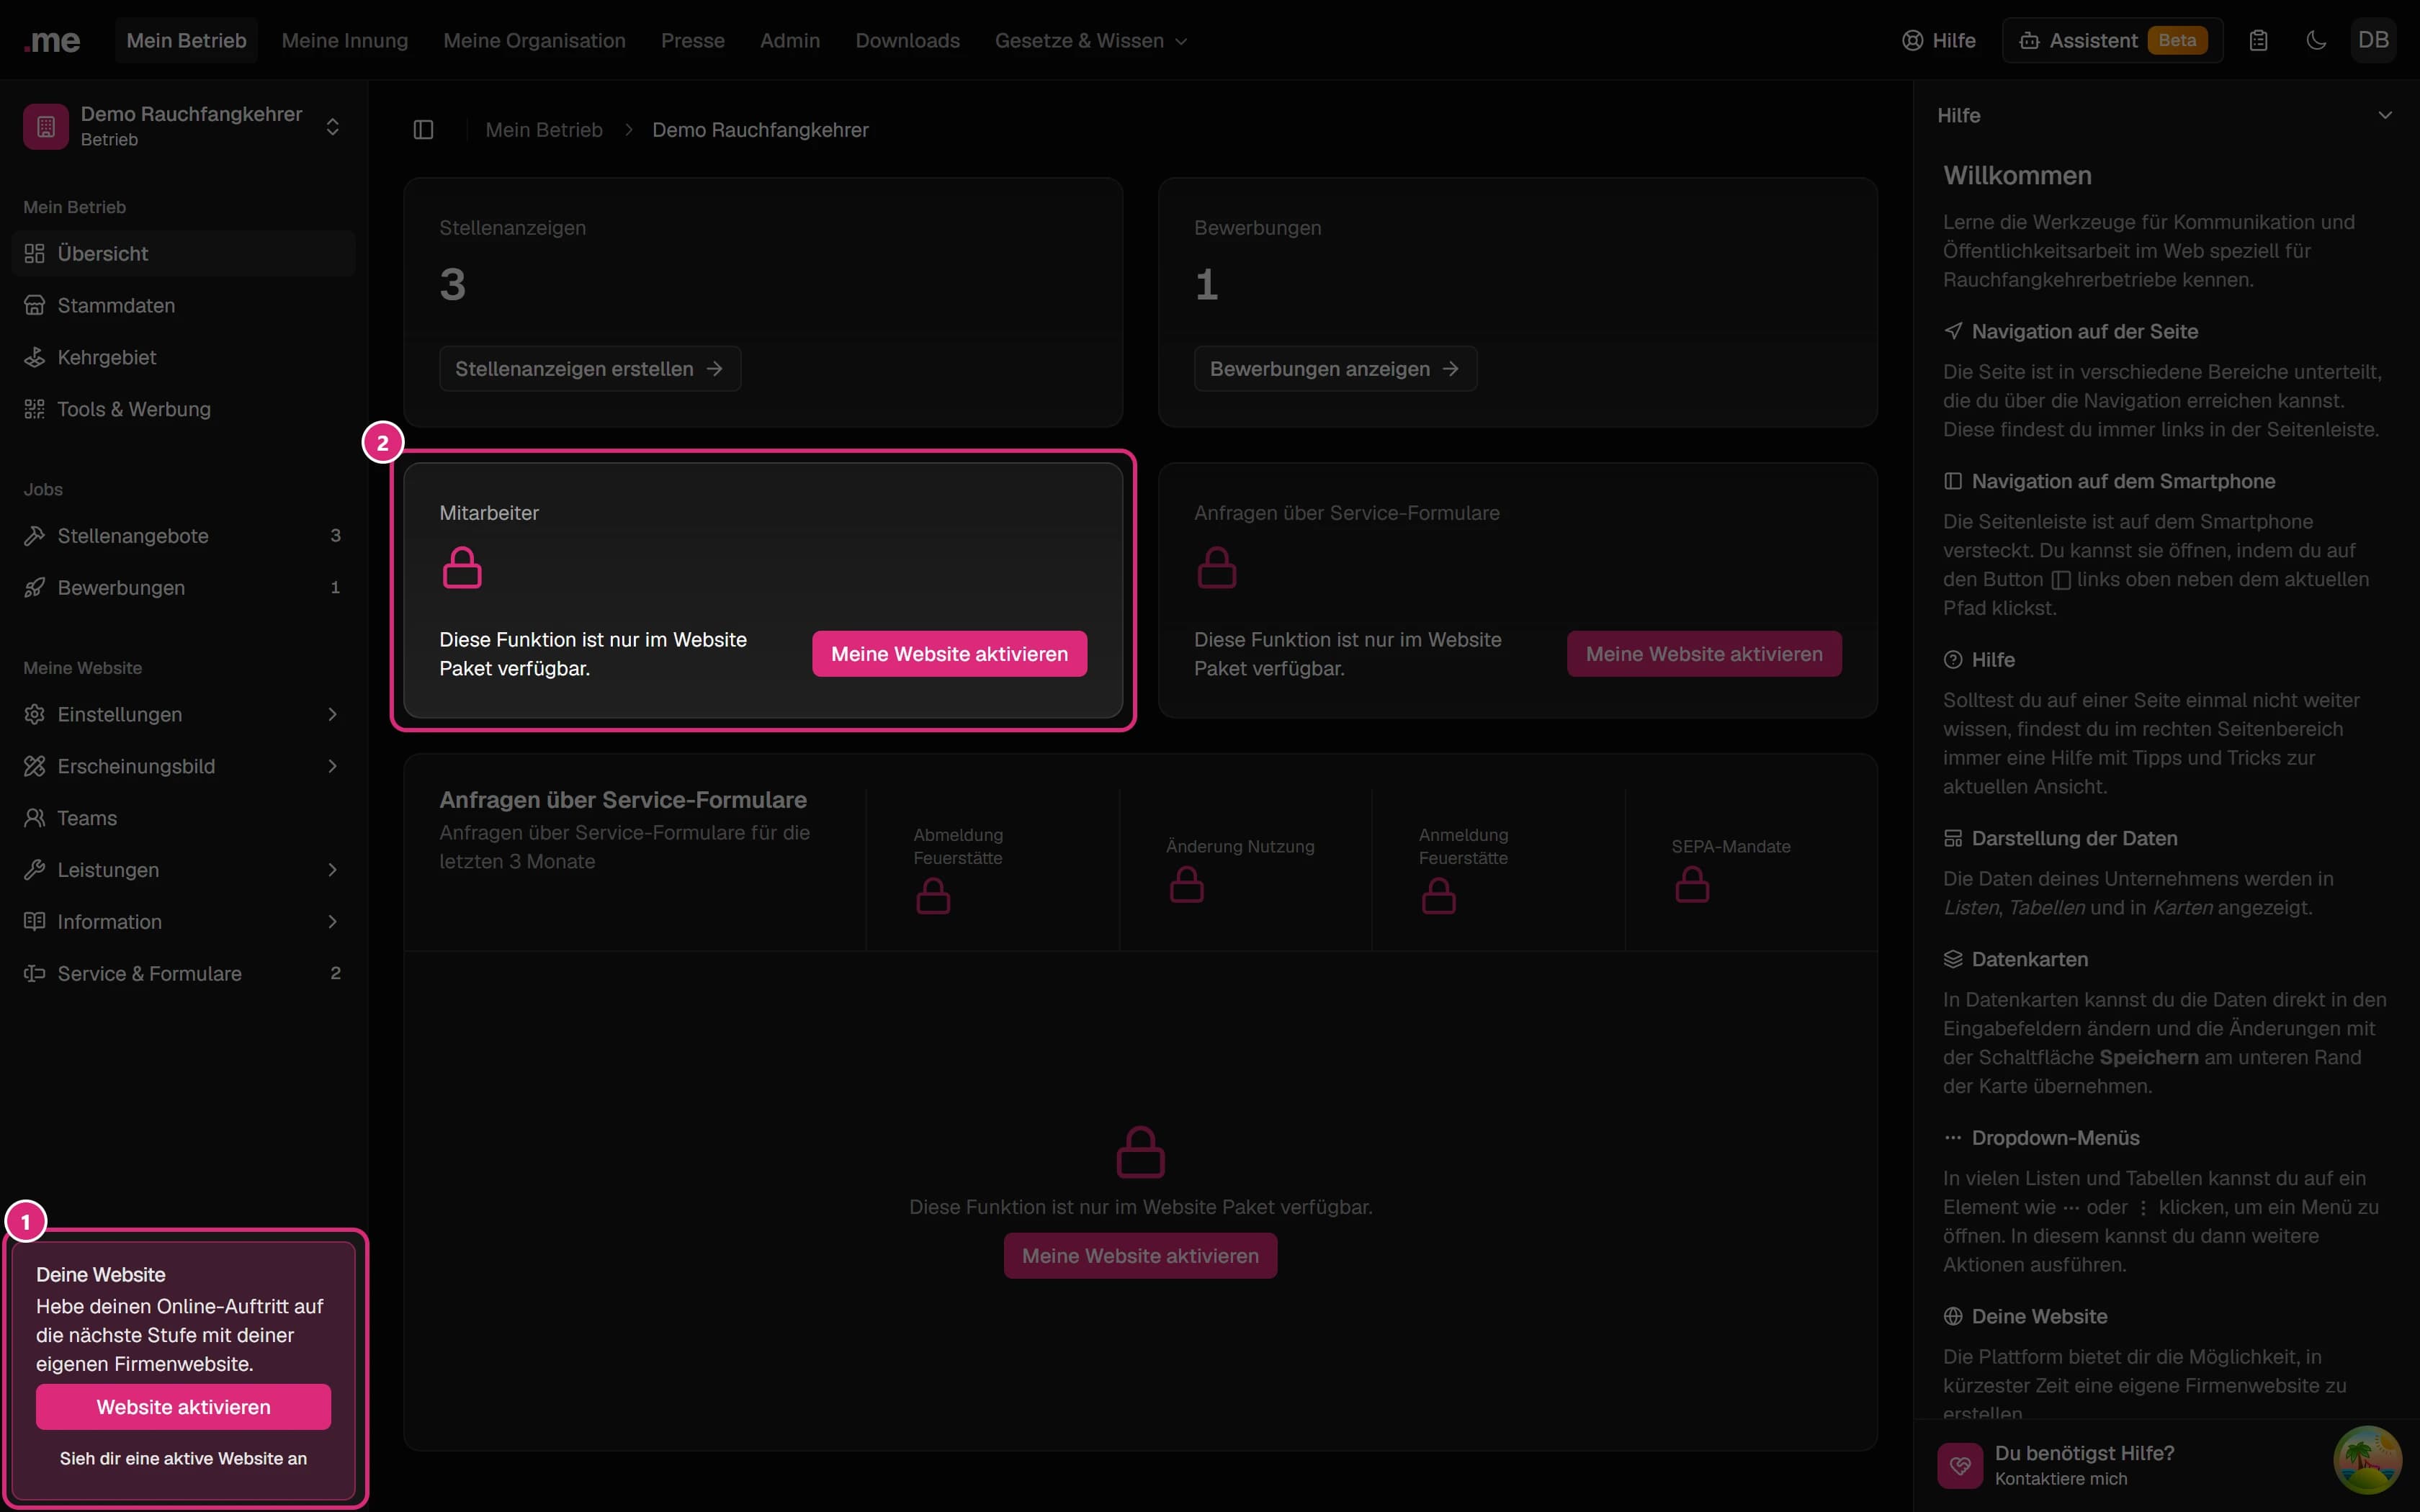Image resolution: width=2420 pixels, height=1512 pixels.
Task: Open Kehrgebiet in sidebar
Action: coord(184,358)
